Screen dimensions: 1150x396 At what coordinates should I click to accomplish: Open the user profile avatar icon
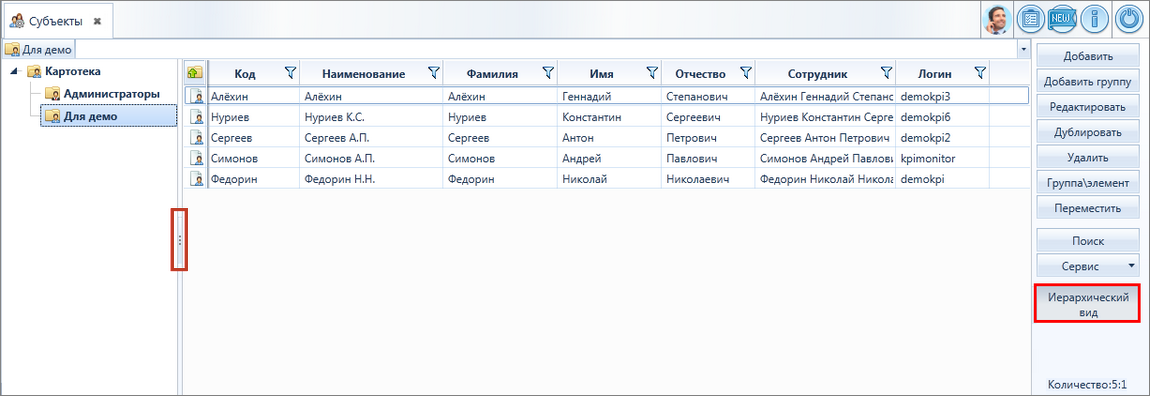(997, 20)
